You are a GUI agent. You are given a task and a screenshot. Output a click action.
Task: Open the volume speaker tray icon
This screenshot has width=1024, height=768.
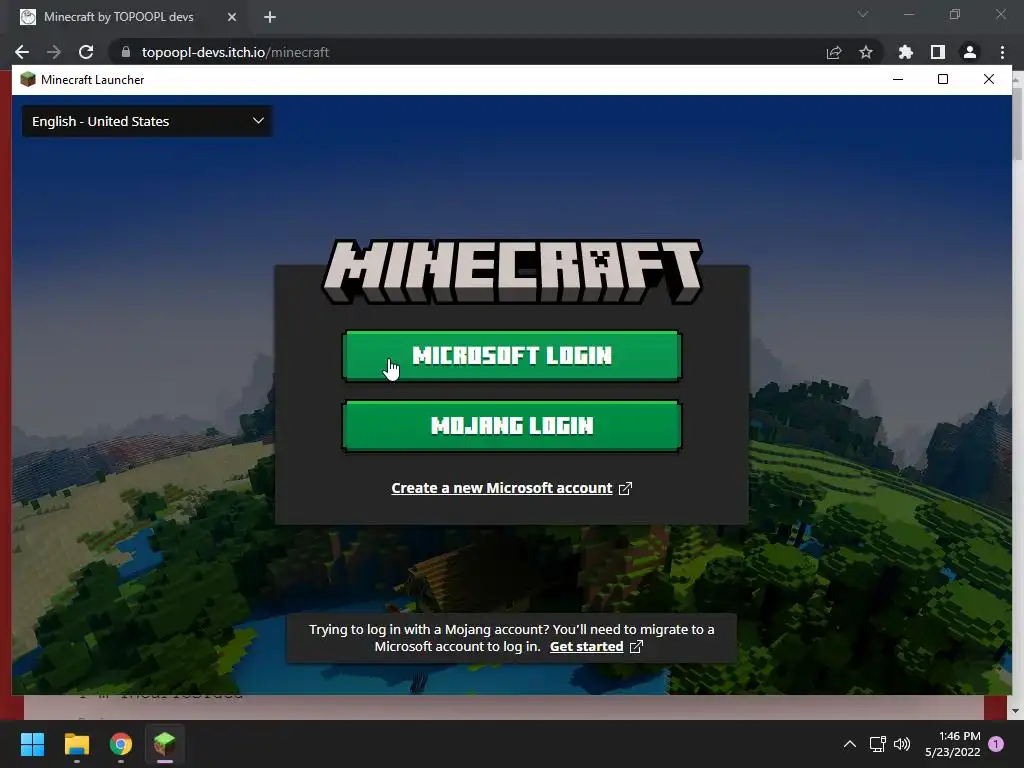[x=902, y=744]
